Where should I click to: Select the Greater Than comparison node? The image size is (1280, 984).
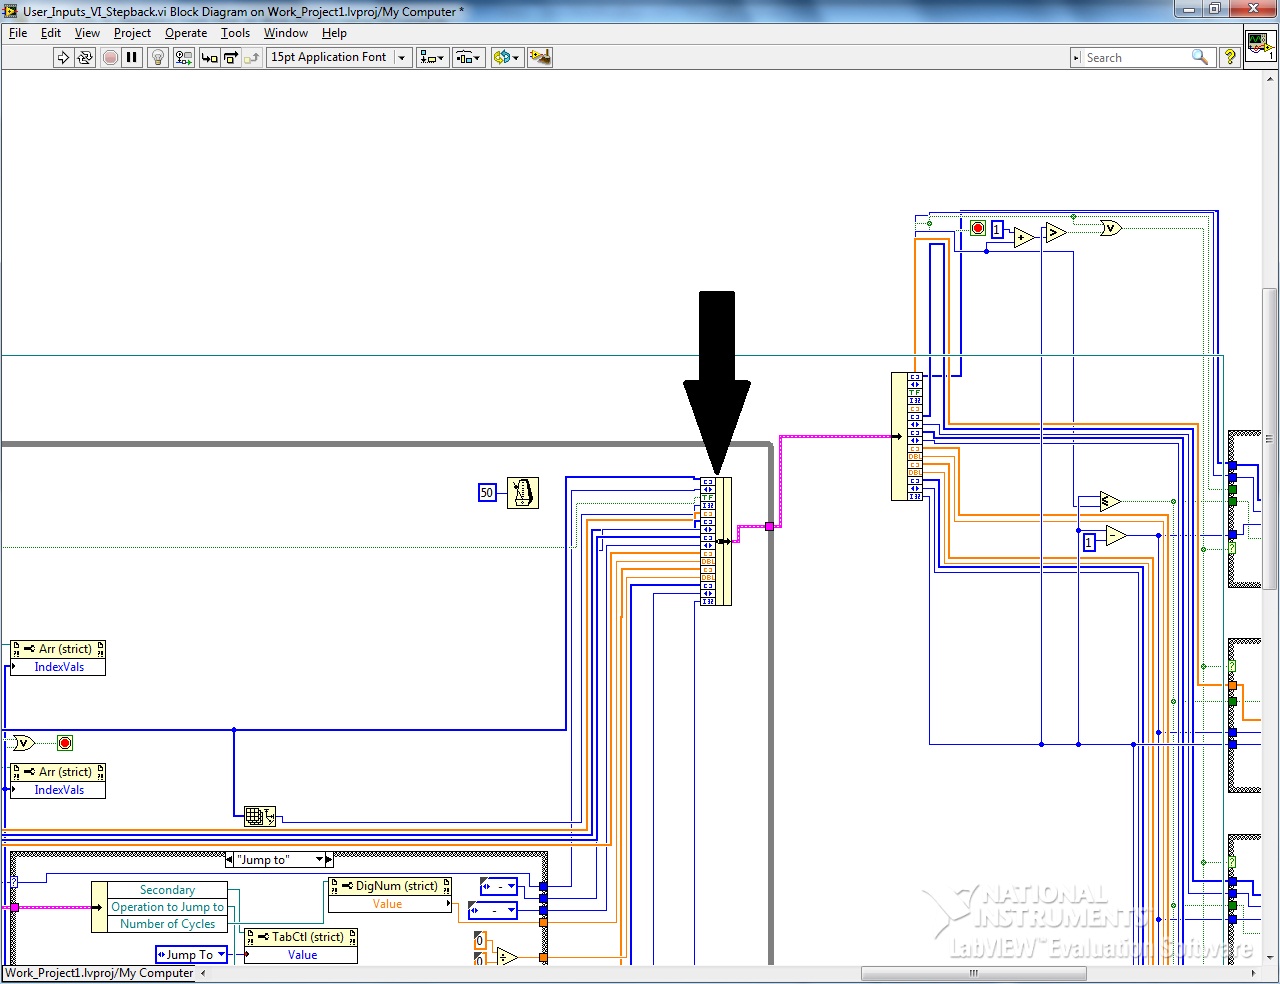[1055, 233]
